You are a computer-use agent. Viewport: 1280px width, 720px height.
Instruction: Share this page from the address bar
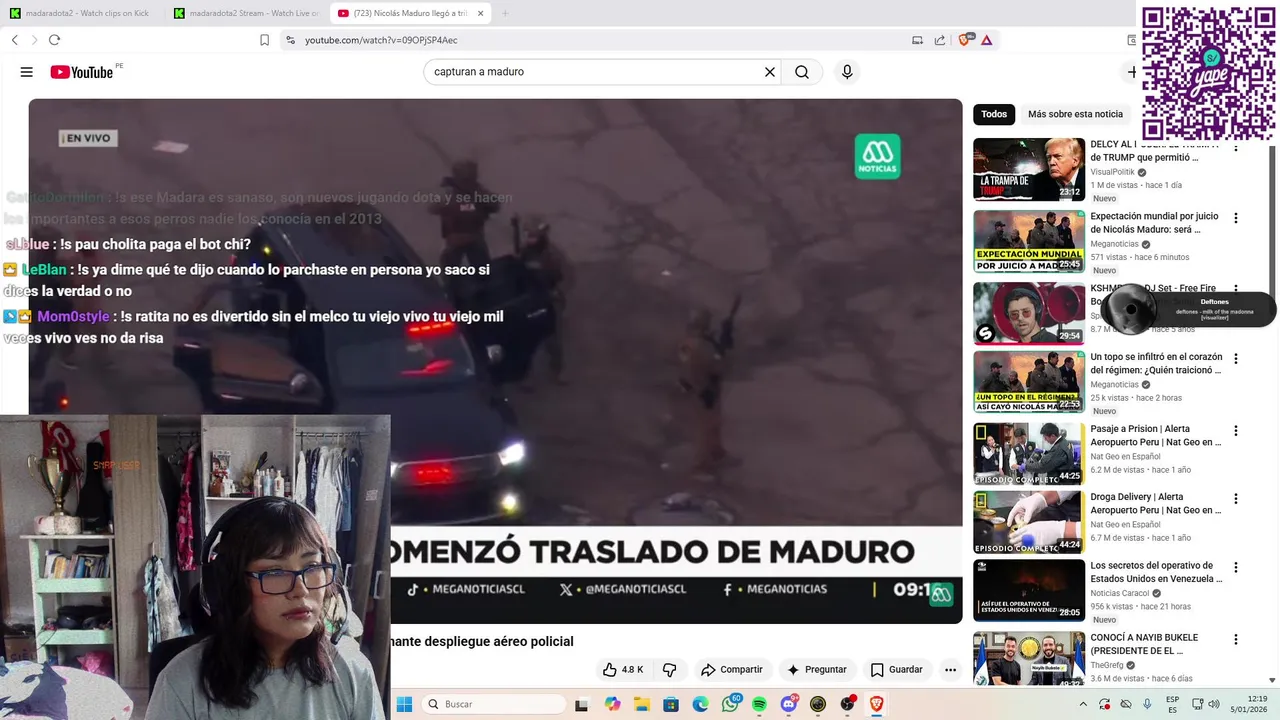coord(940,40)
